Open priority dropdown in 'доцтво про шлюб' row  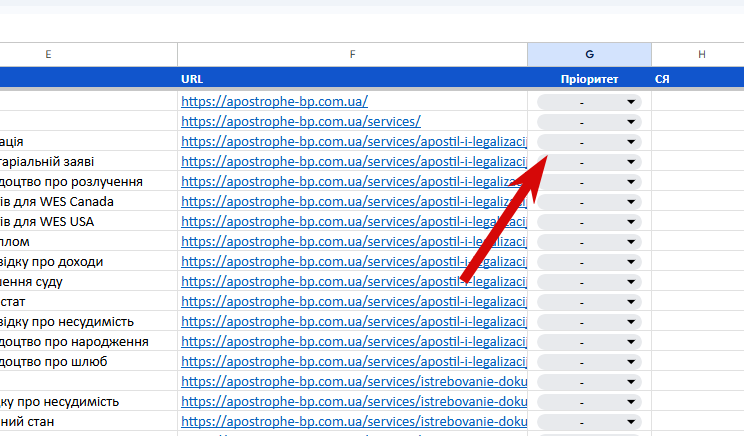[x=589, y=362]
